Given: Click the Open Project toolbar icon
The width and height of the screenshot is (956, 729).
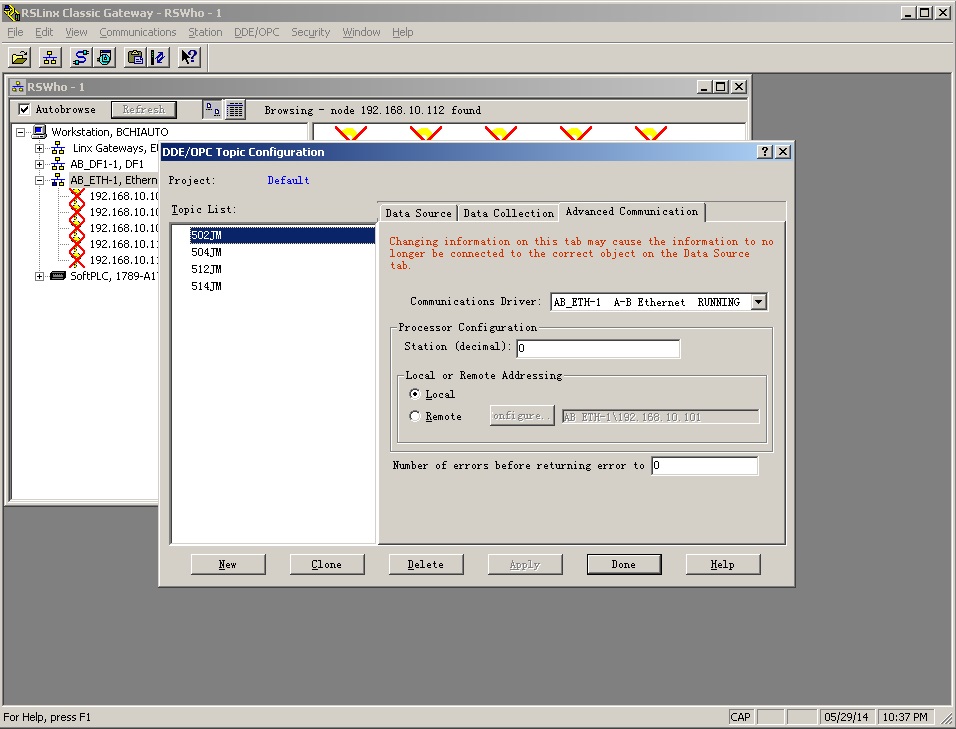Looking at the screenshot, I should pos(20,58).
